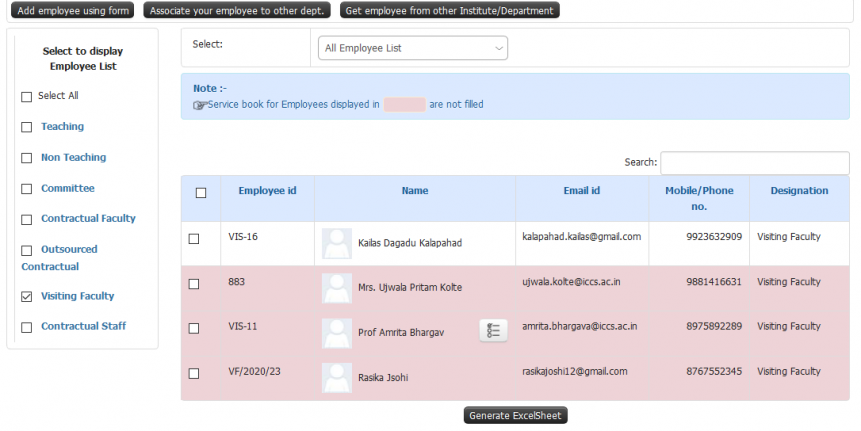861x431 pixels.
Task: Check the table header select-all checkbox
Action: click(x=201, y=193)
